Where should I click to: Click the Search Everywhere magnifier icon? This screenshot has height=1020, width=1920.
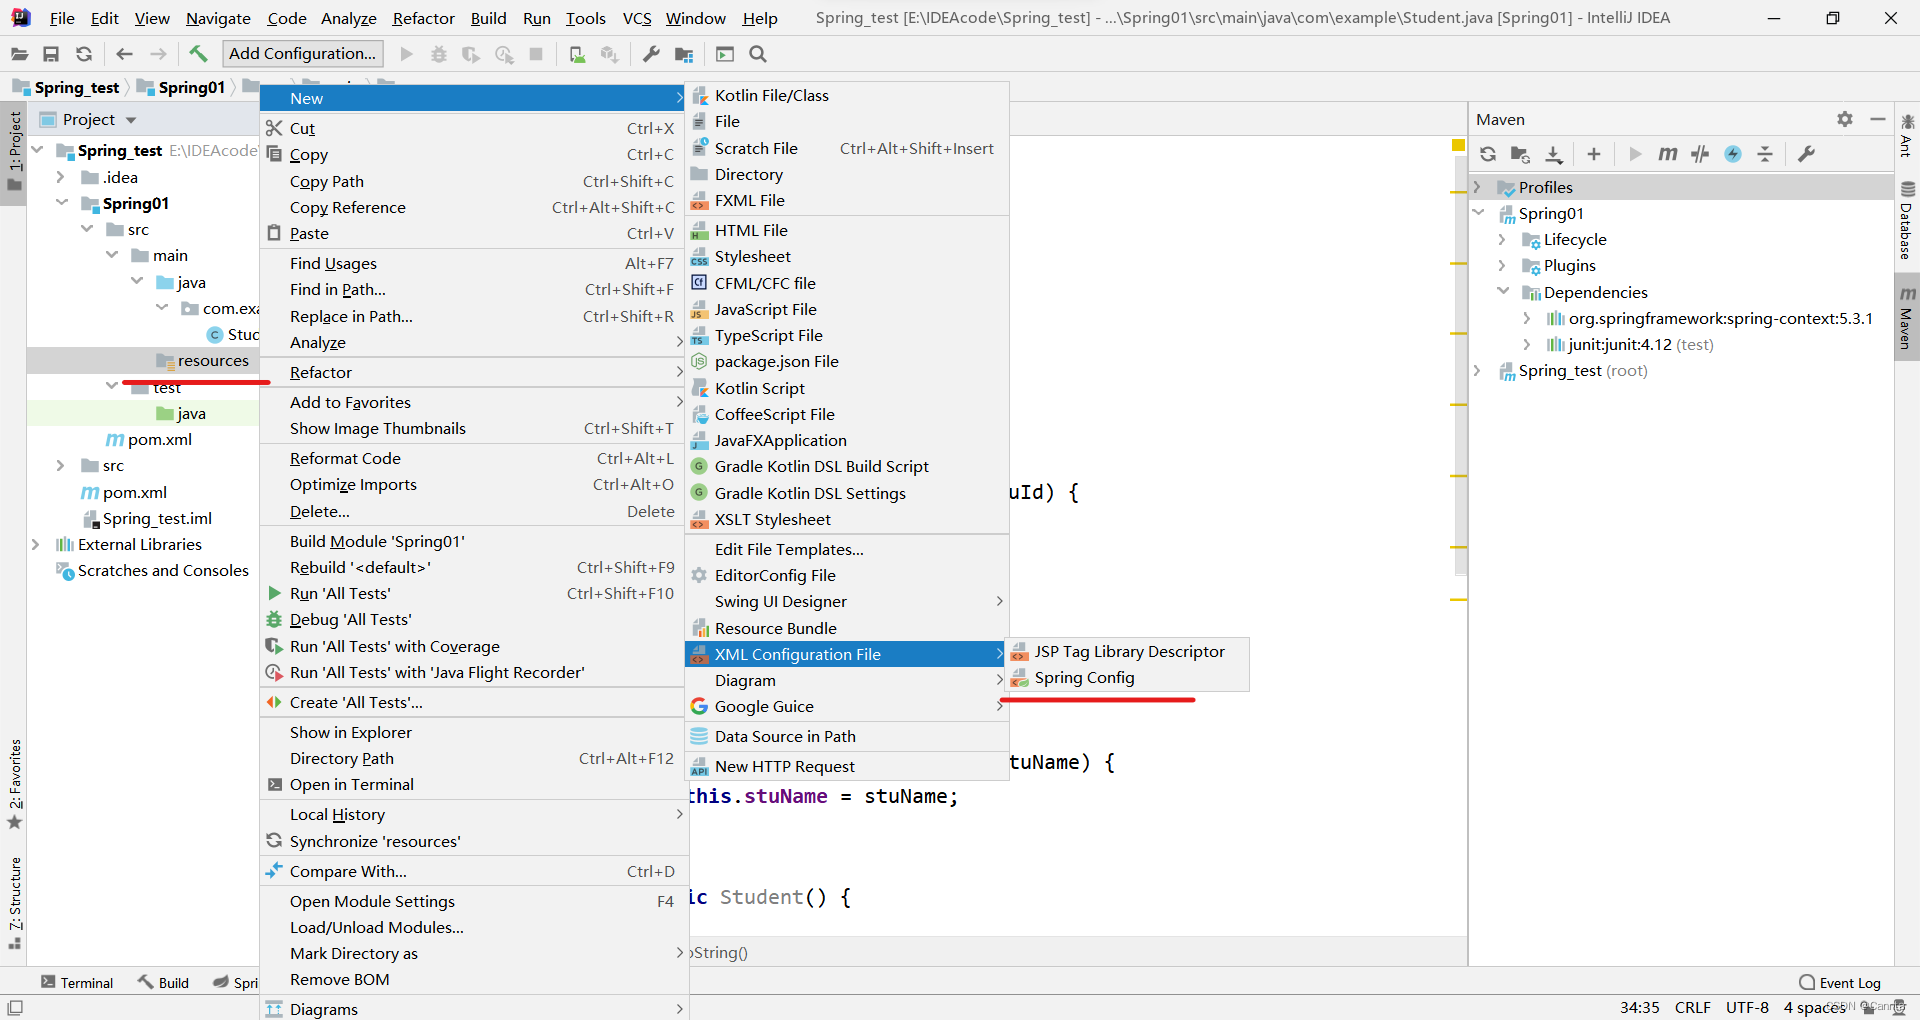pos(758,54)
